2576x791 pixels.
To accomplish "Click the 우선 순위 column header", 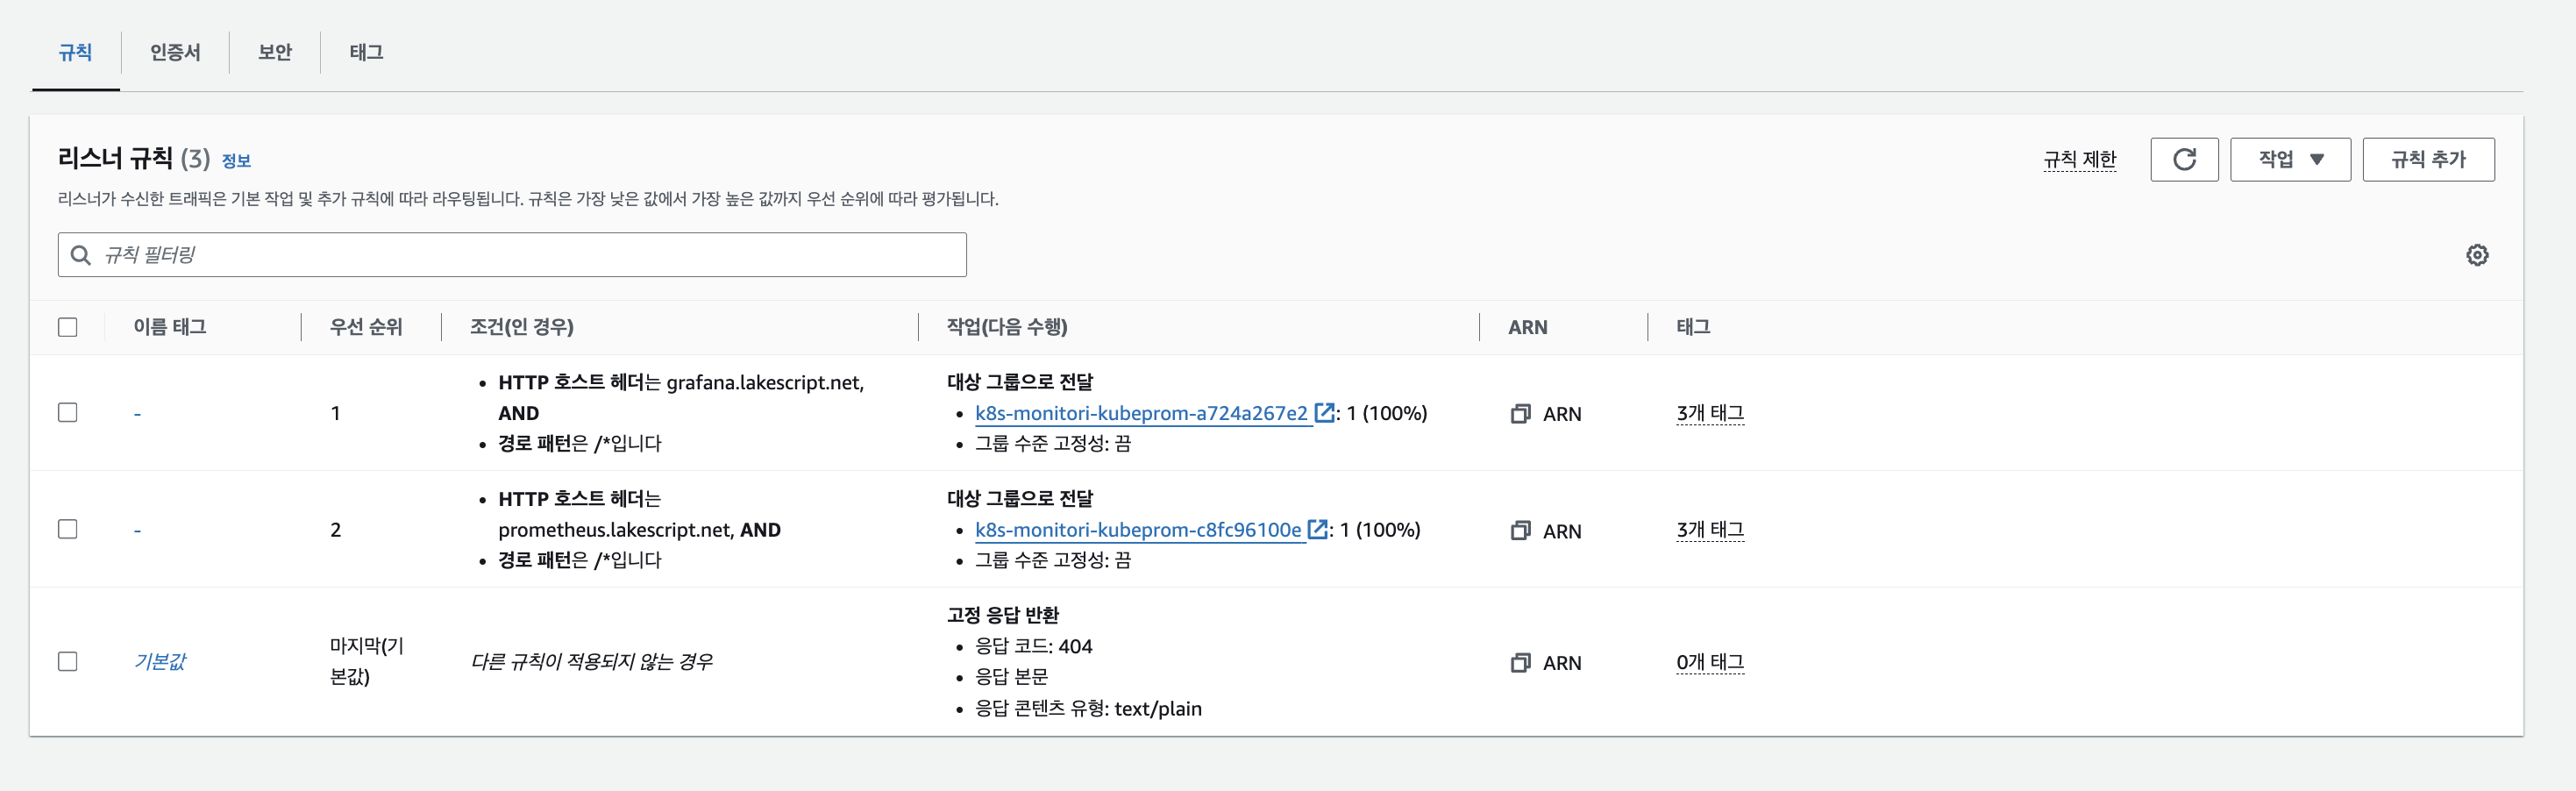I will point(366,327).
